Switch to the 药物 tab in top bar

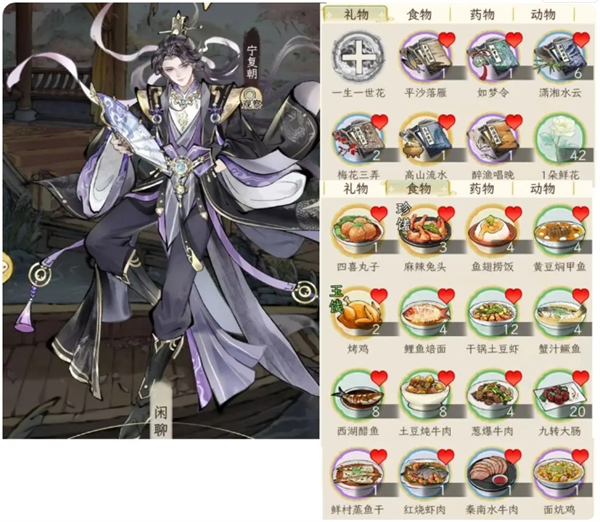(482, 15)
